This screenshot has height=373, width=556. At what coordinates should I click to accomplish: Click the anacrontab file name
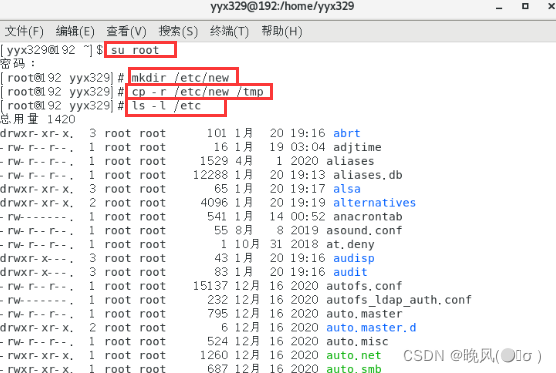click(368, 216)
